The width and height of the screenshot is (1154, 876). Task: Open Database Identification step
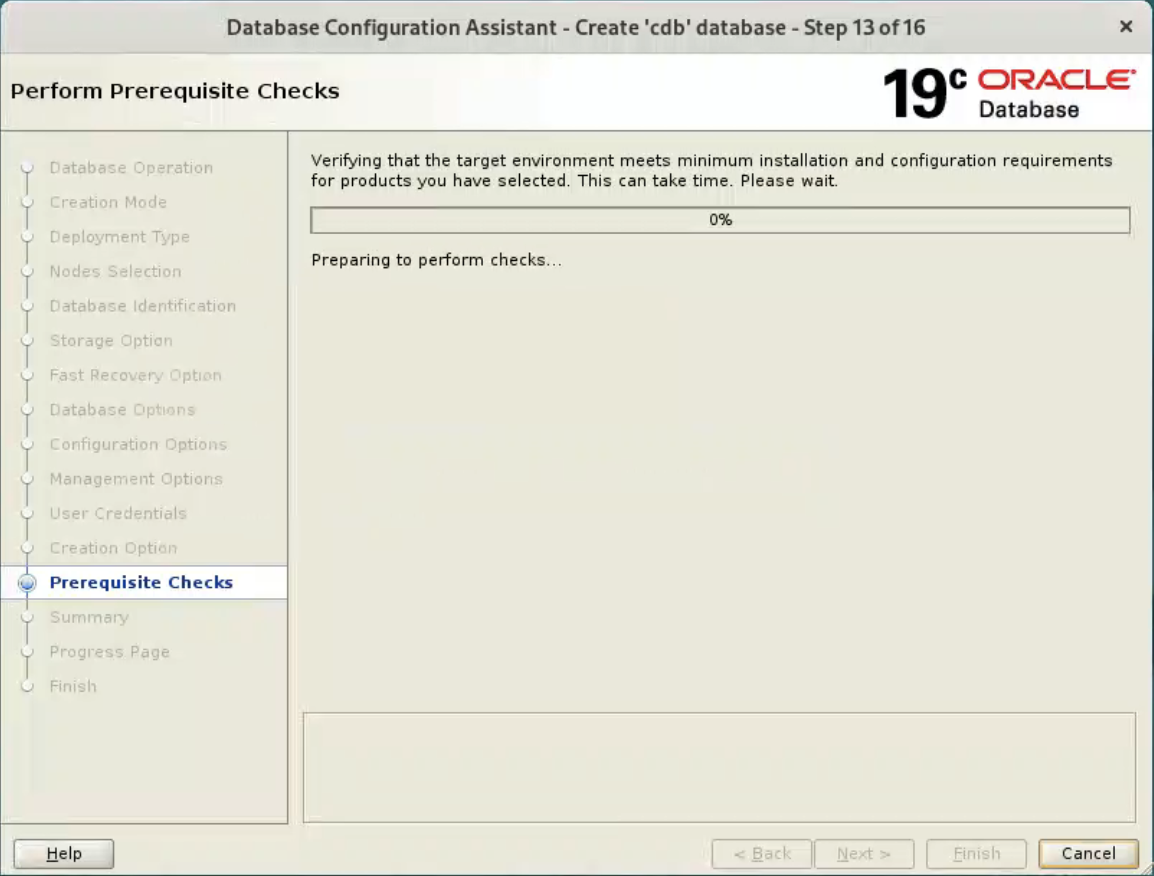(x=142, y=306)
